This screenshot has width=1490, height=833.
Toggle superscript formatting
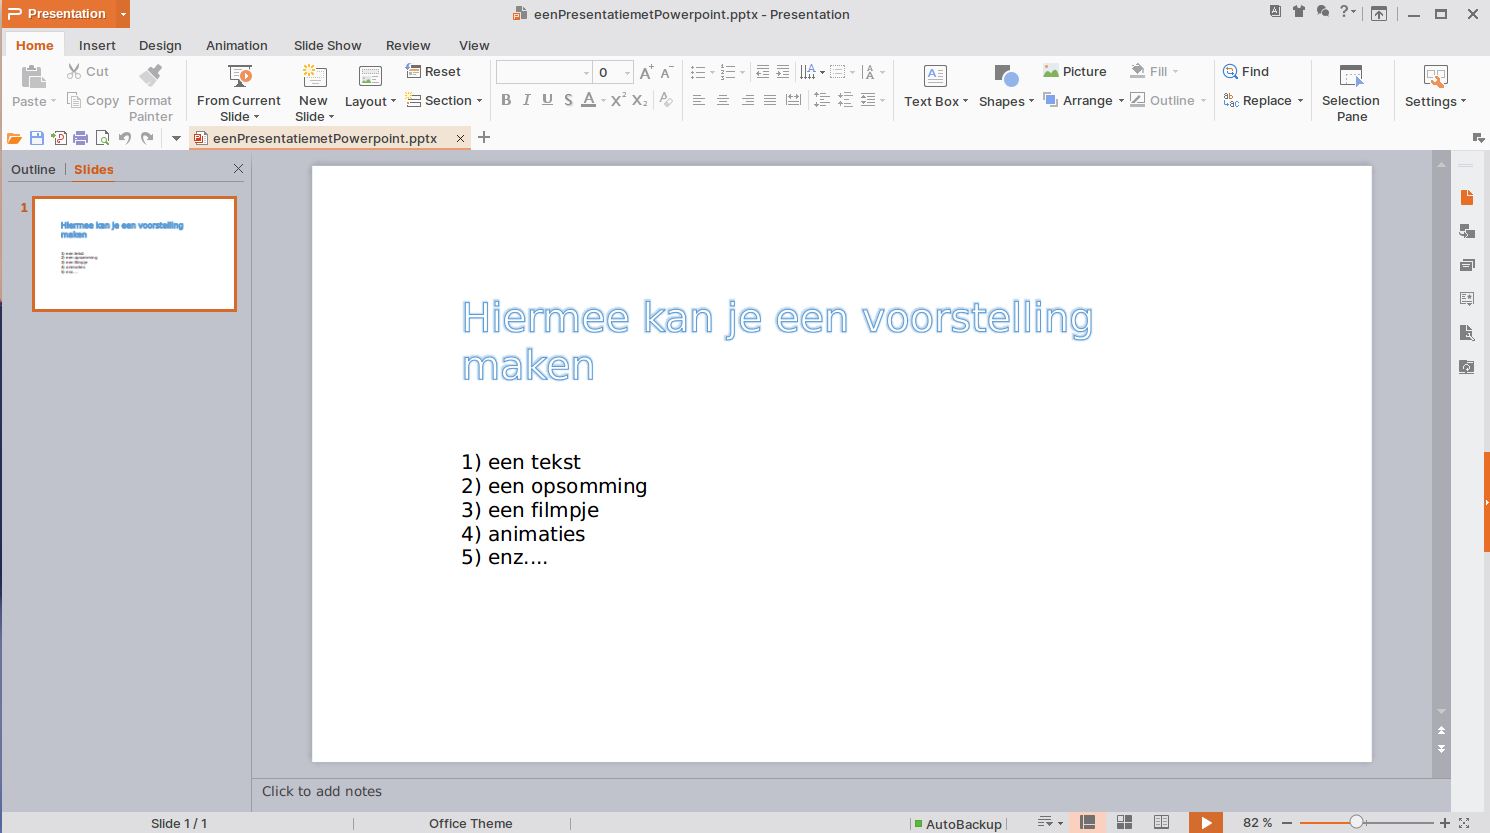click(x=618, y=100)
